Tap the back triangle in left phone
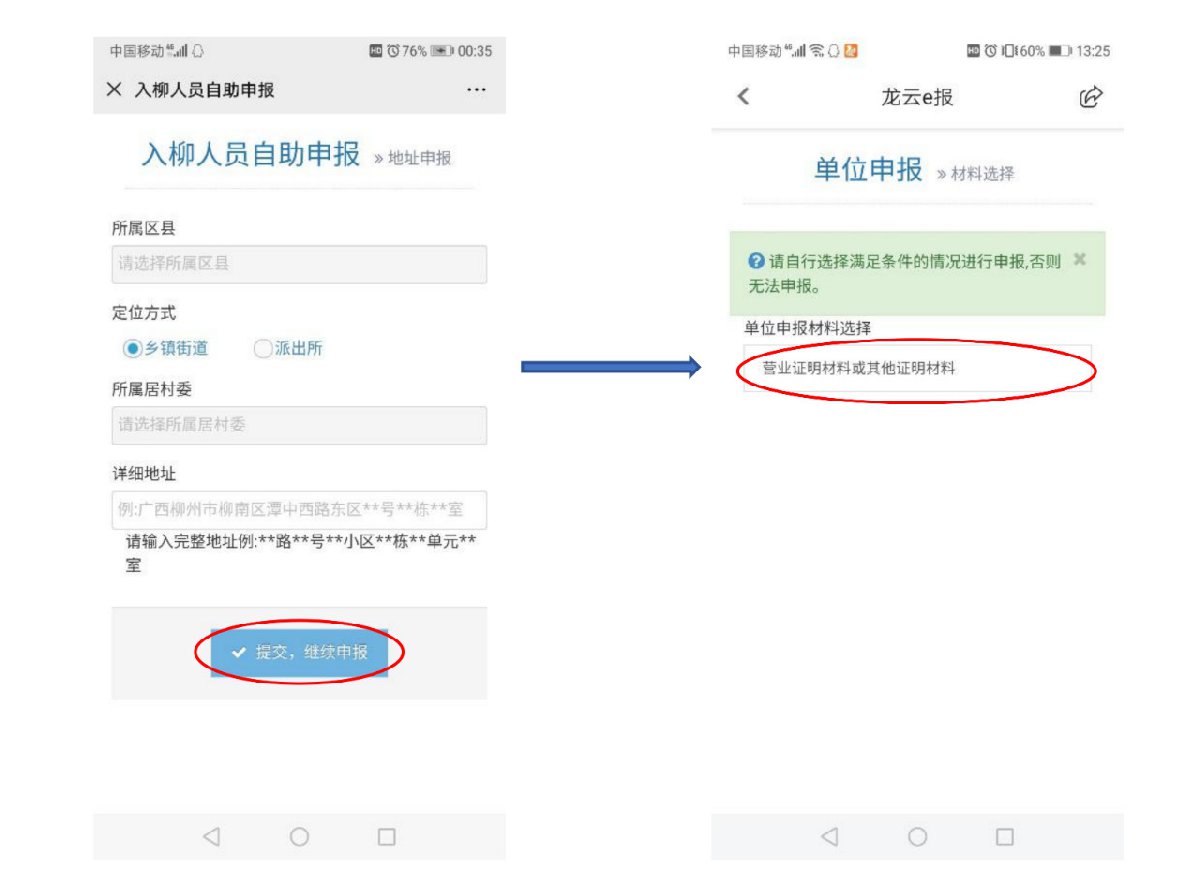The height and width of the screenshot is (877, 1200). tap(211, 837)
